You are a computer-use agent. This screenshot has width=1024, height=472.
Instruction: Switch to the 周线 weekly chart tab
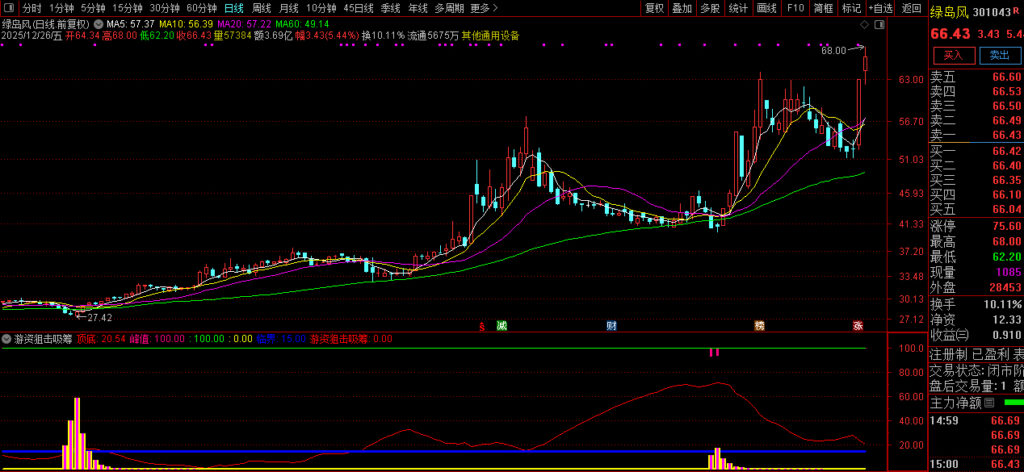[x=261, y=7]
